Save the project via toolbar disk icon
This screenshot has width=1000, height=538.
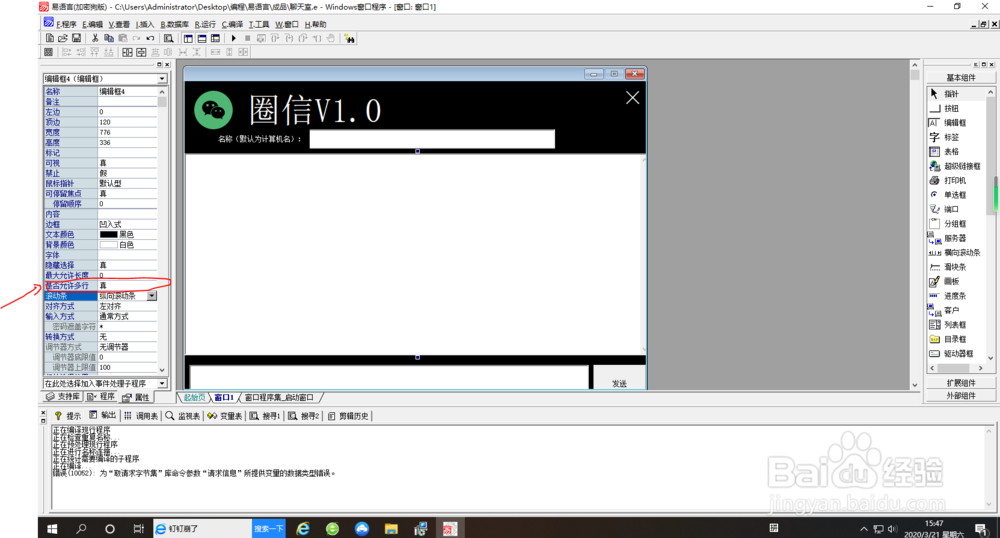pos(76,38)
